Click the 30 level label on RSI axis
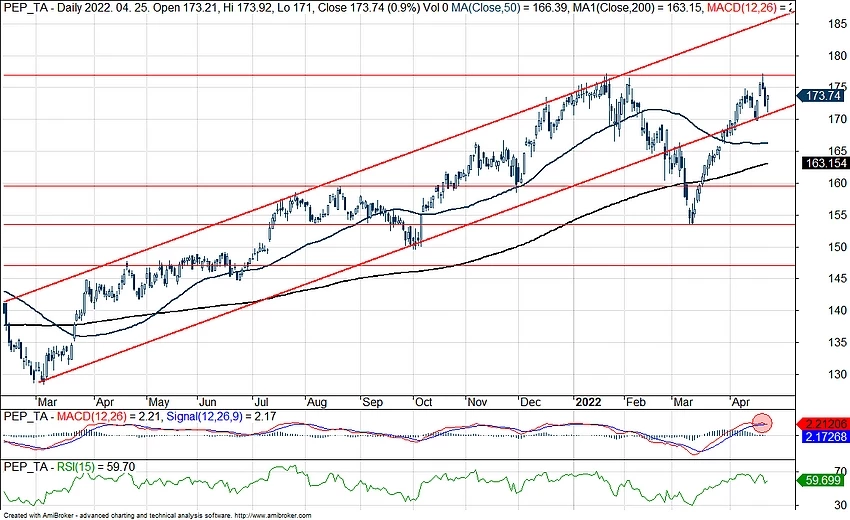Viewport: 850px width, 520px height. (840, 505)
